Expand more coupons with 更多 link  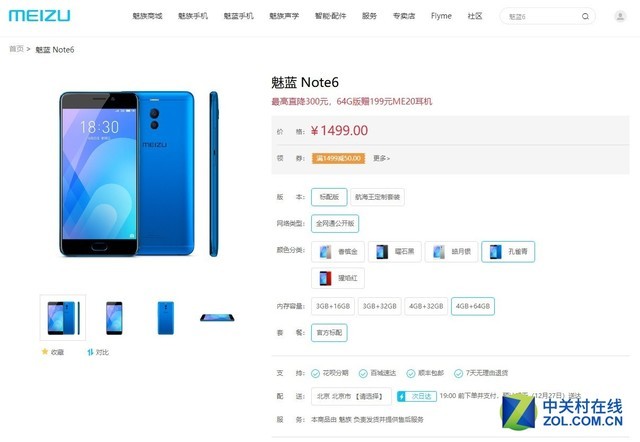click(x=381, y=158)
